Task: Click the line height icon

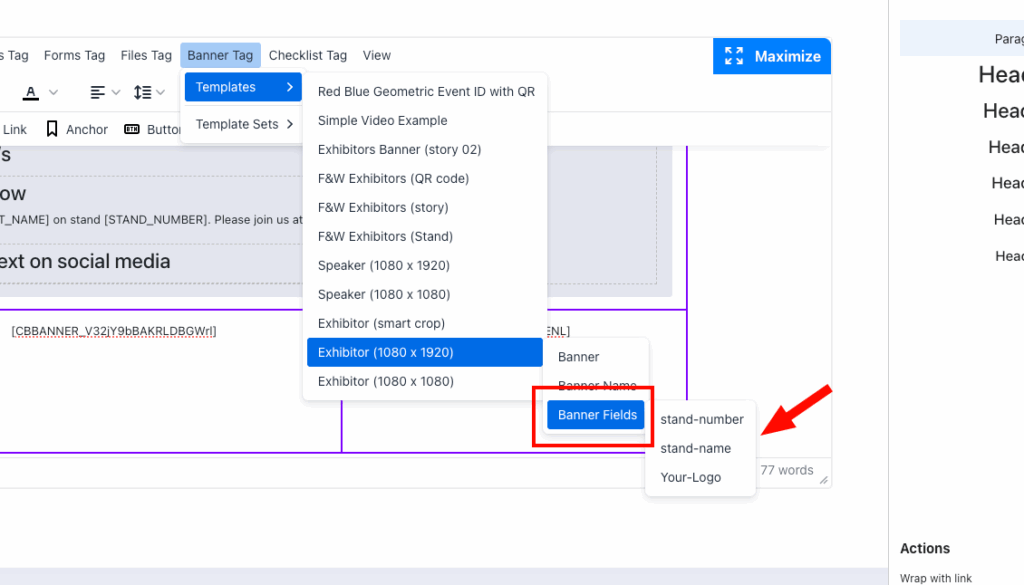Action: [142, 92]
